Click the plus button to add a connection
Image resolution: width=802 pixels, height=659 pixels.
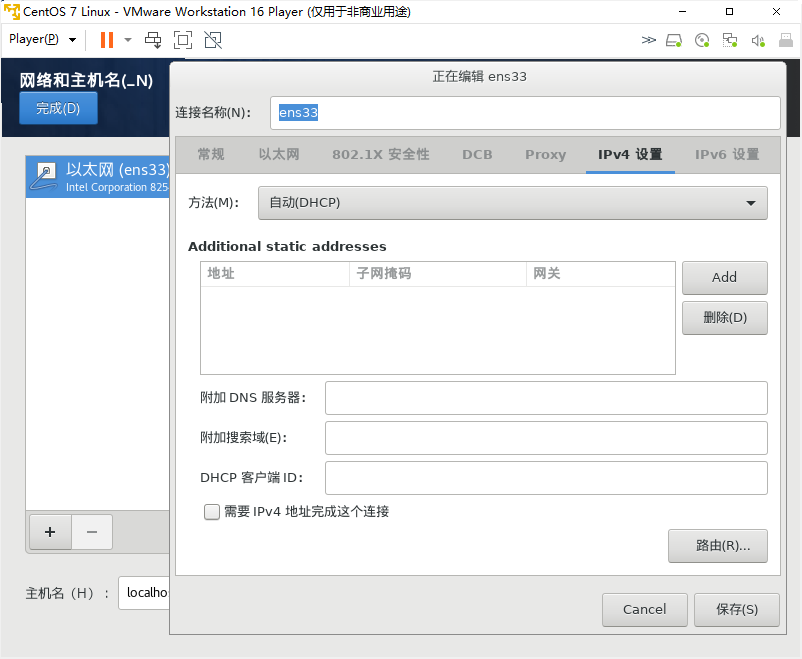(x=50, y=532)
